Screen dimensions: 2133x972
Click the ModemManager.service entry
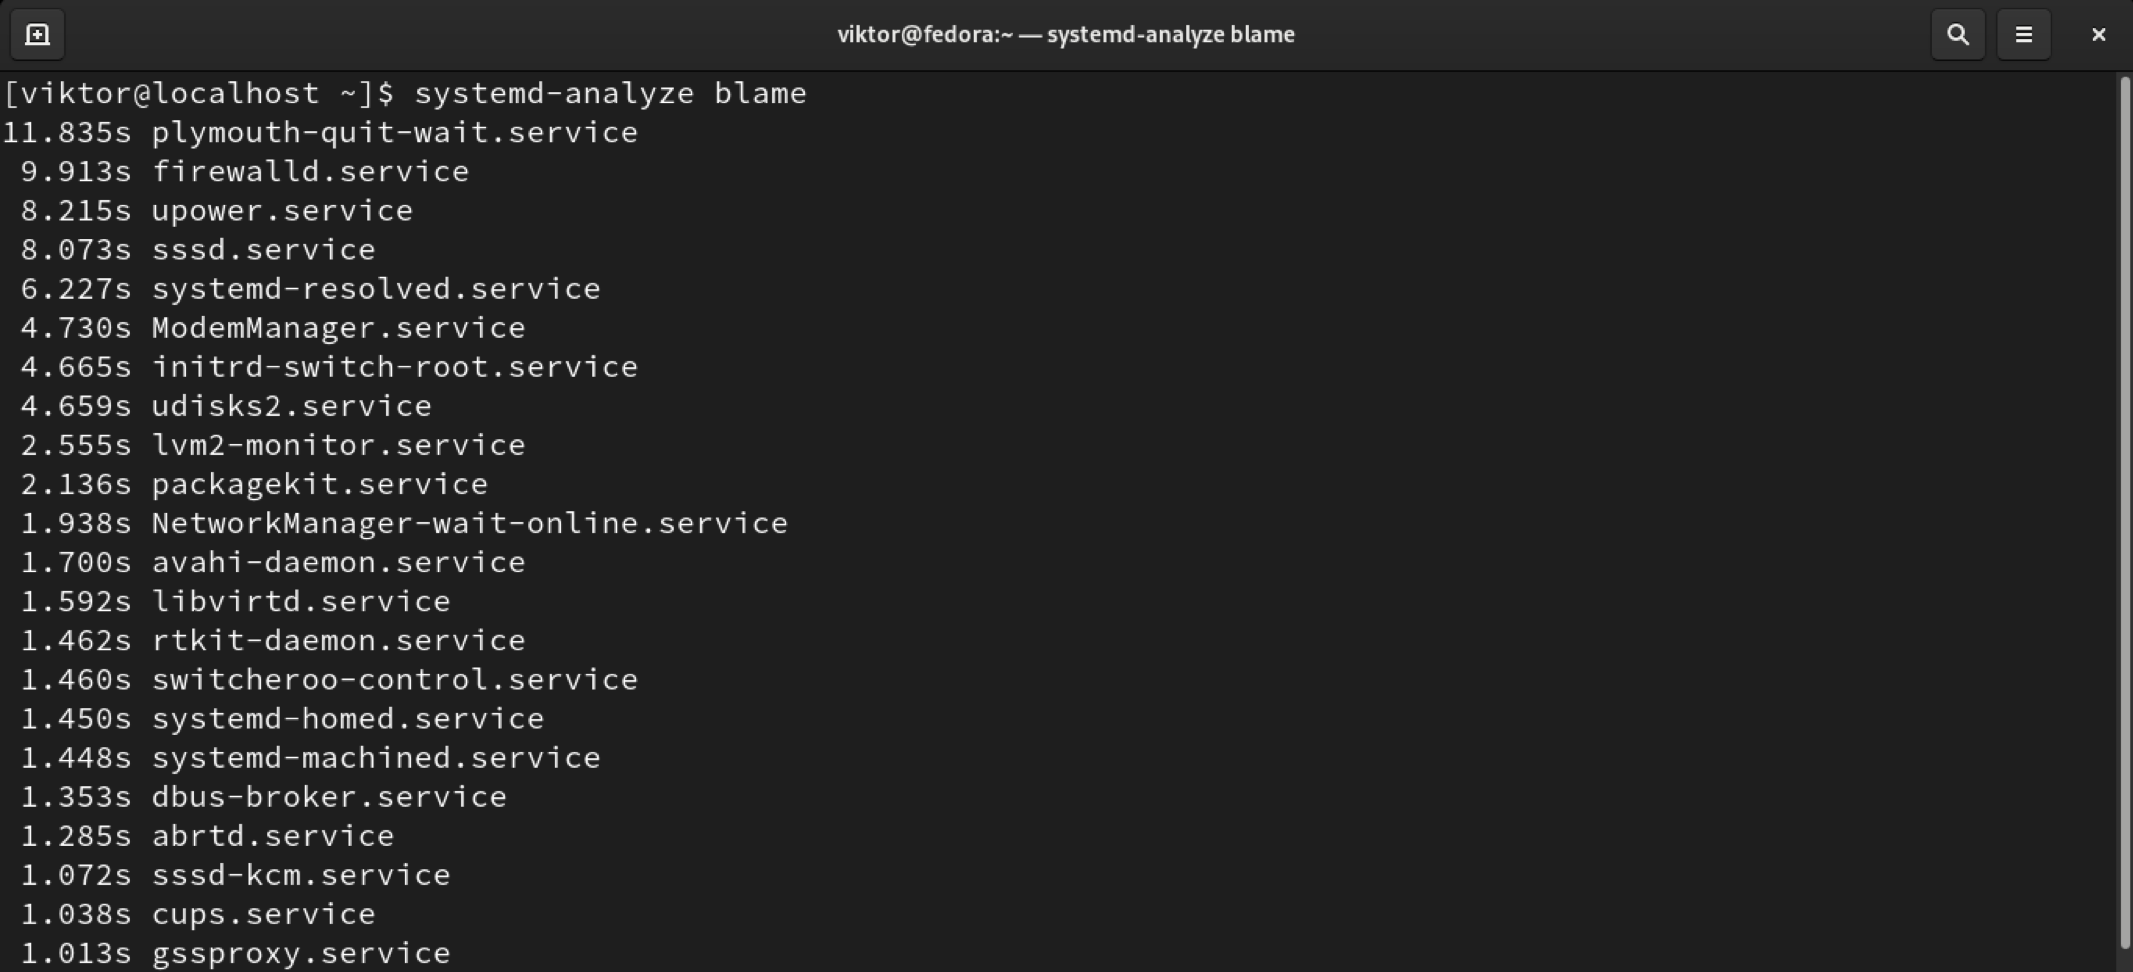338,328
